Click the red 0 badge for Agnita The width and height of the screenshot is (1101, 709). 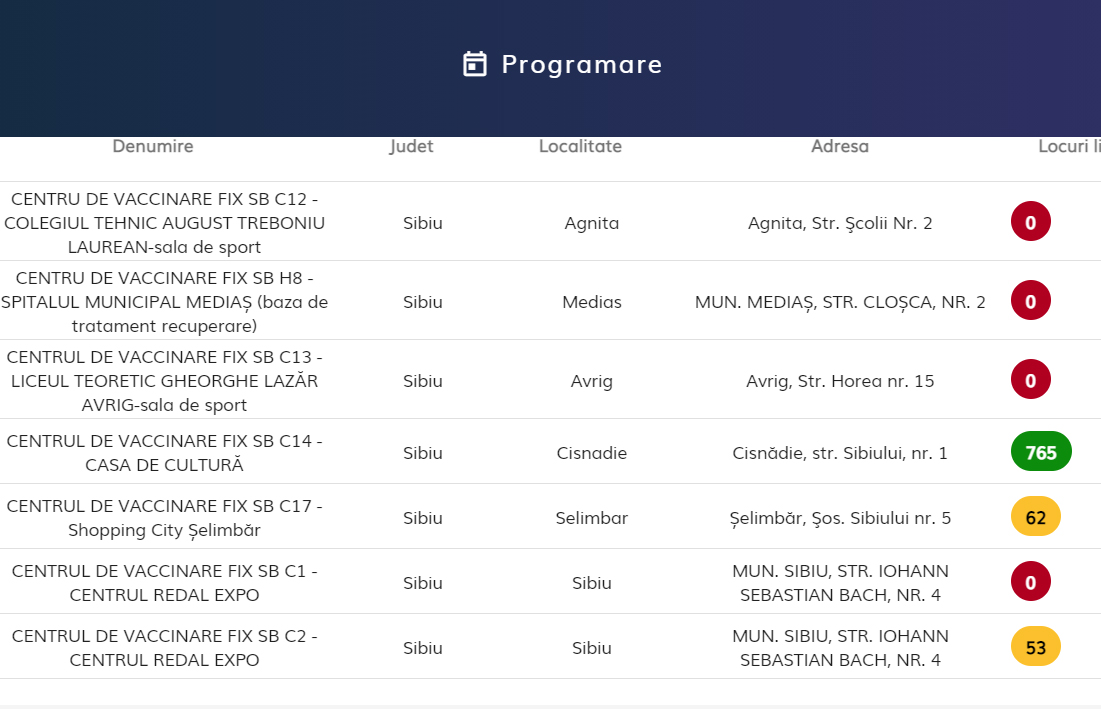1031,222
